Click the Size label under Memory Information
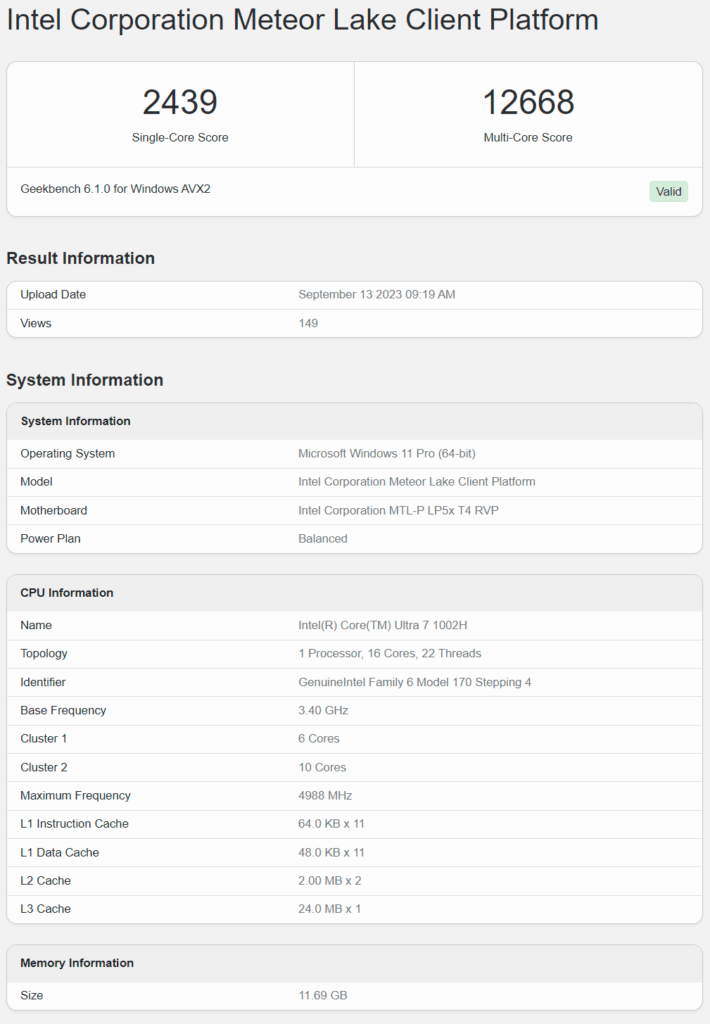The image size is (710, 1024). 31,996
